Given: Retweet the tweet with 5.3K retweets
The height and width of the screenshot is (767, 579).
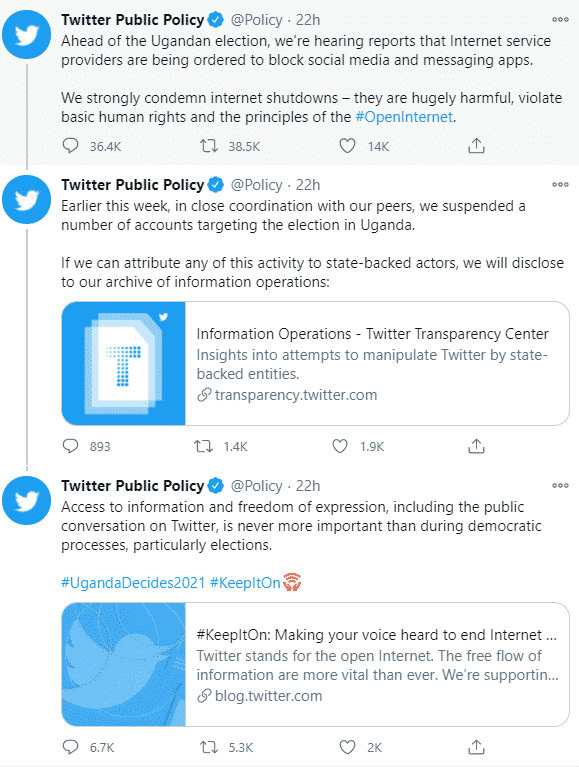Looking at the screenshot, I should [209, 747].
